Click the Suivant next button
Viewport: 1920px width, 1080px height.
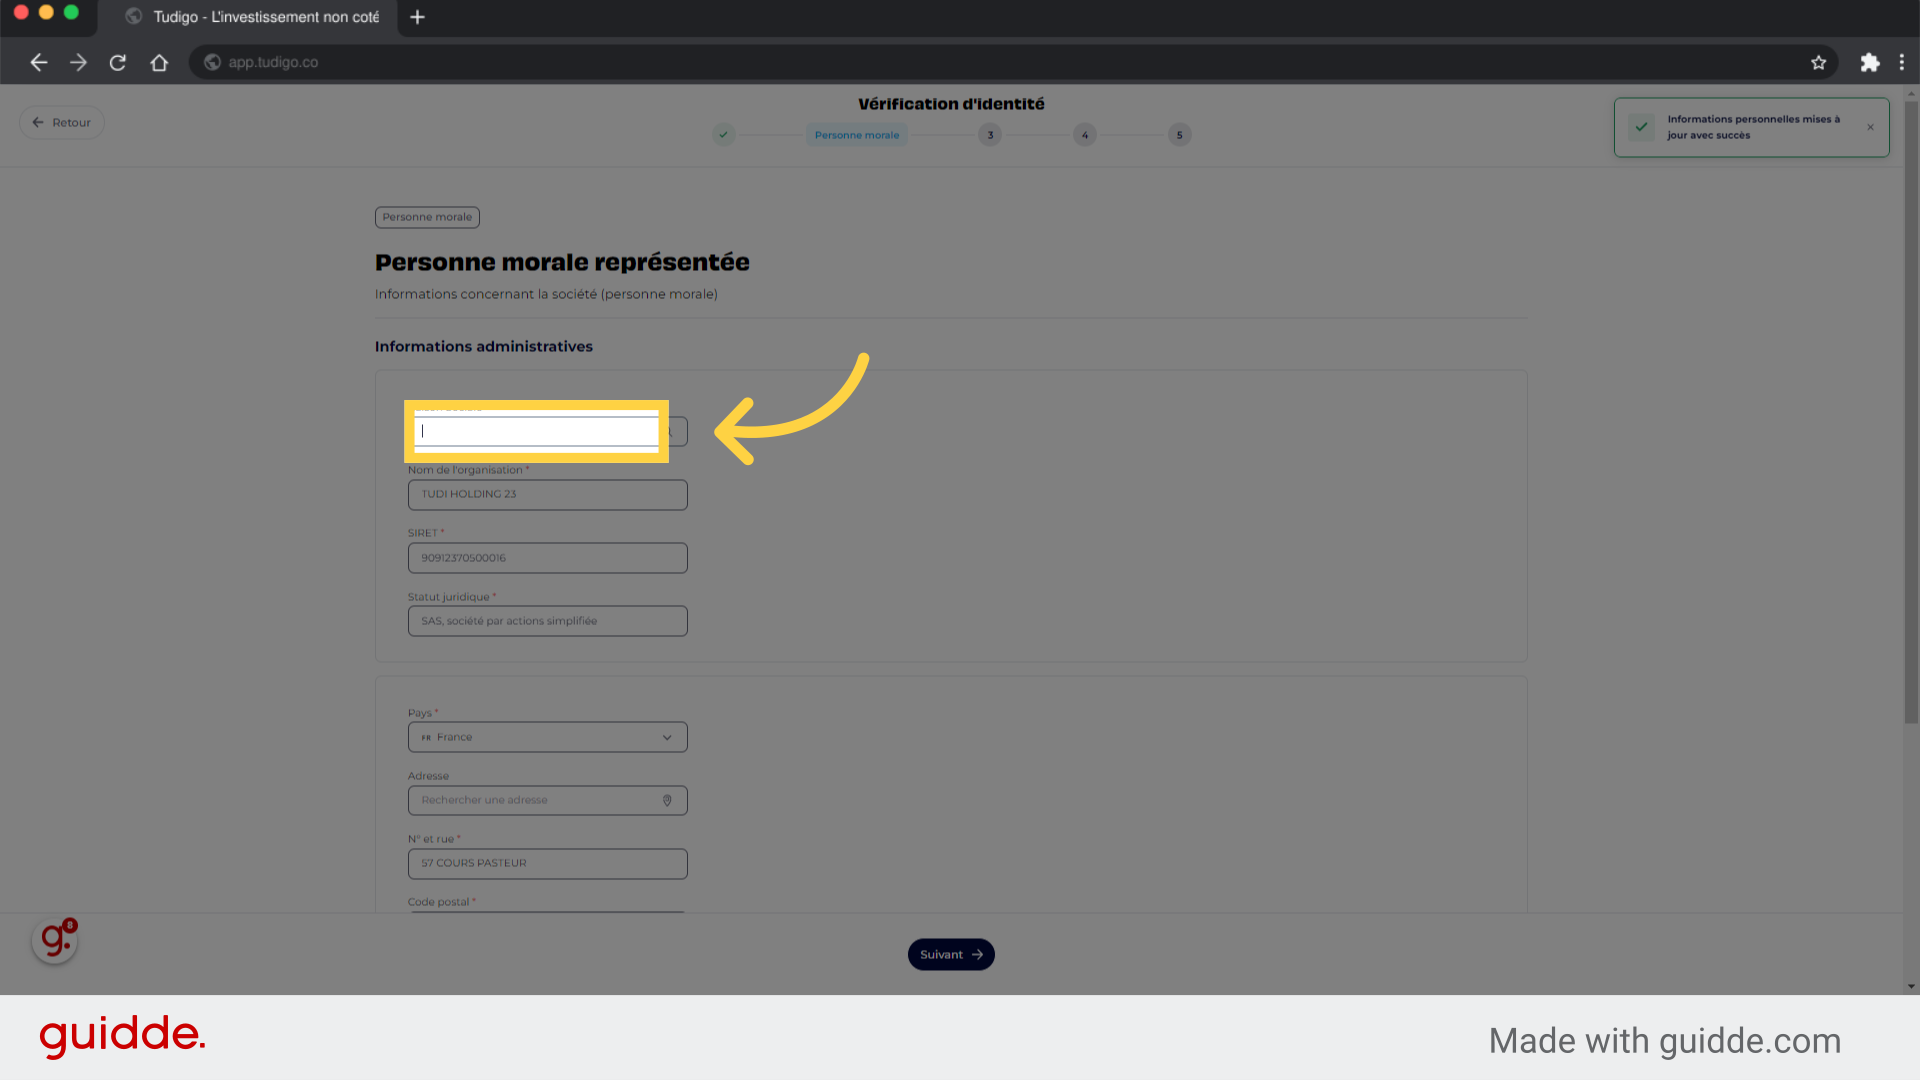pos(949,953)
